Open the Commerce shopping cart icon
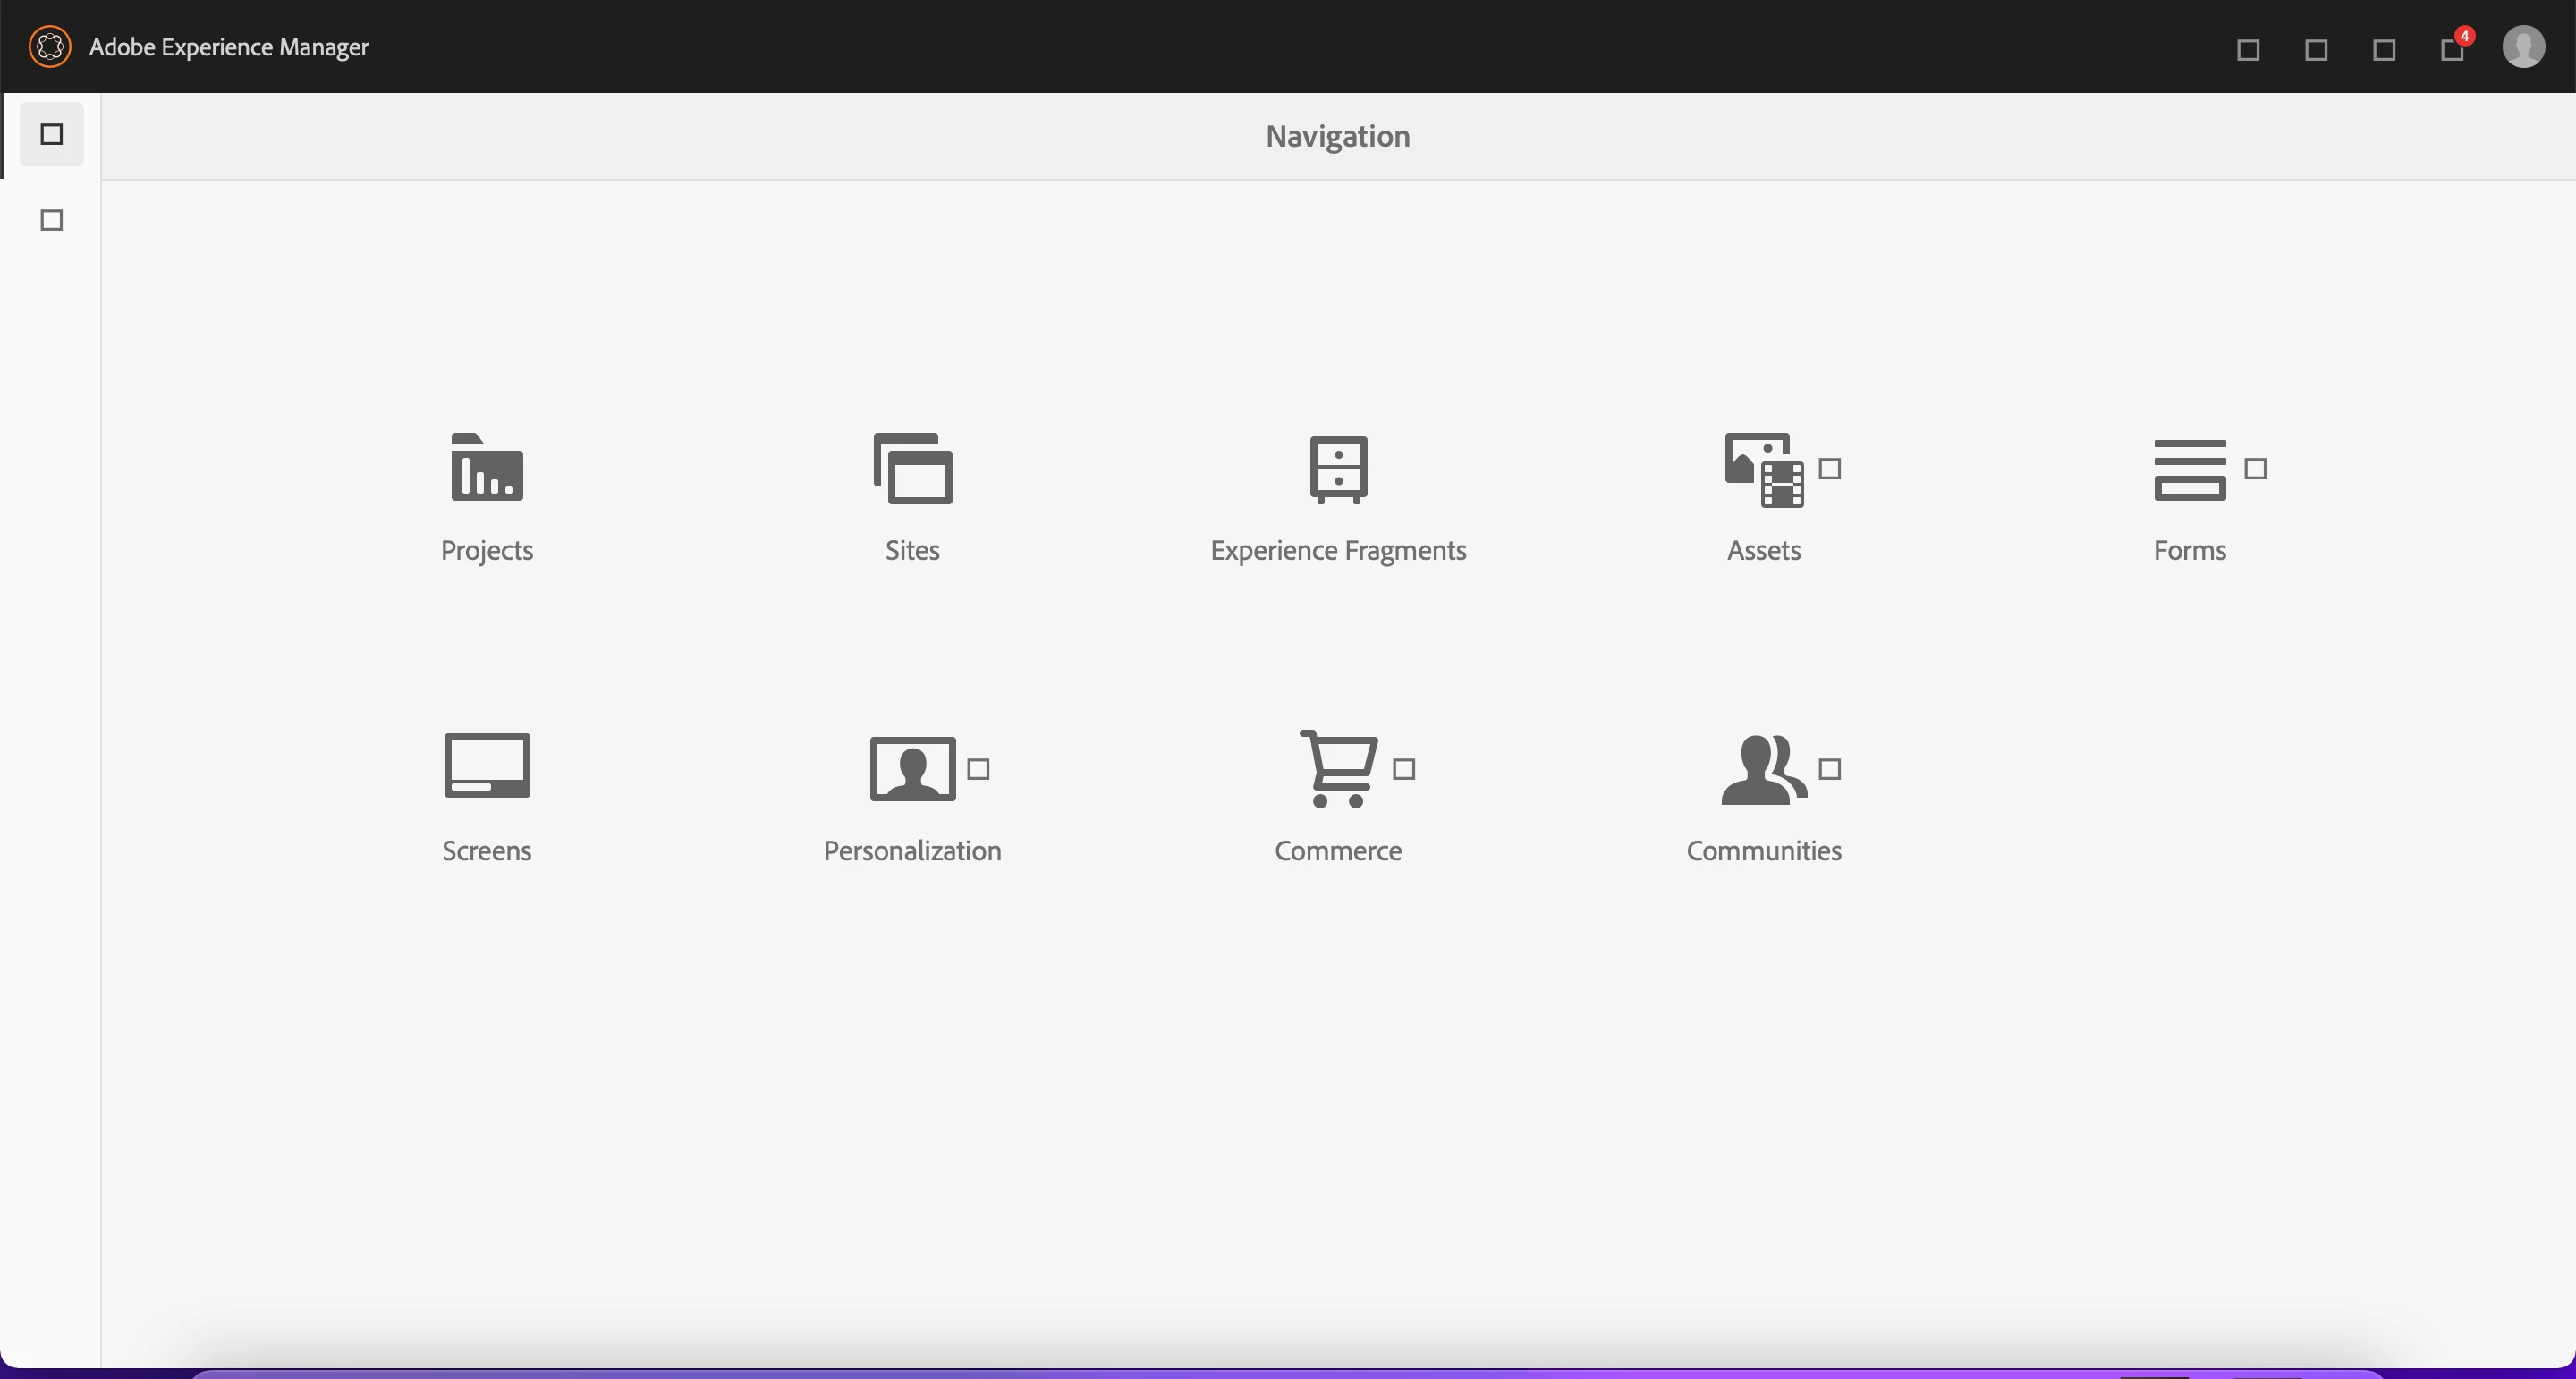The width and height of the screenshot is (2576, 1379). (1338, 768)
